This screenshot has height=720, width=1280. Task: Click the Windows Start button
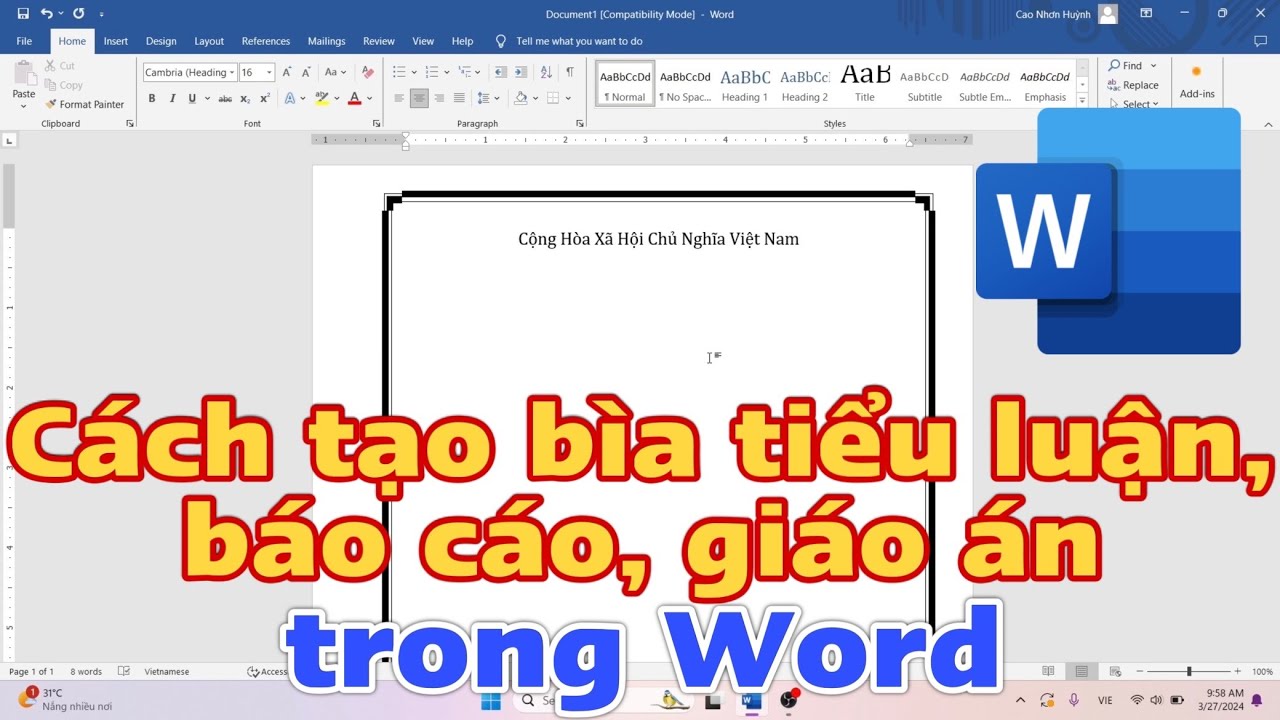(x=491, y=701)
